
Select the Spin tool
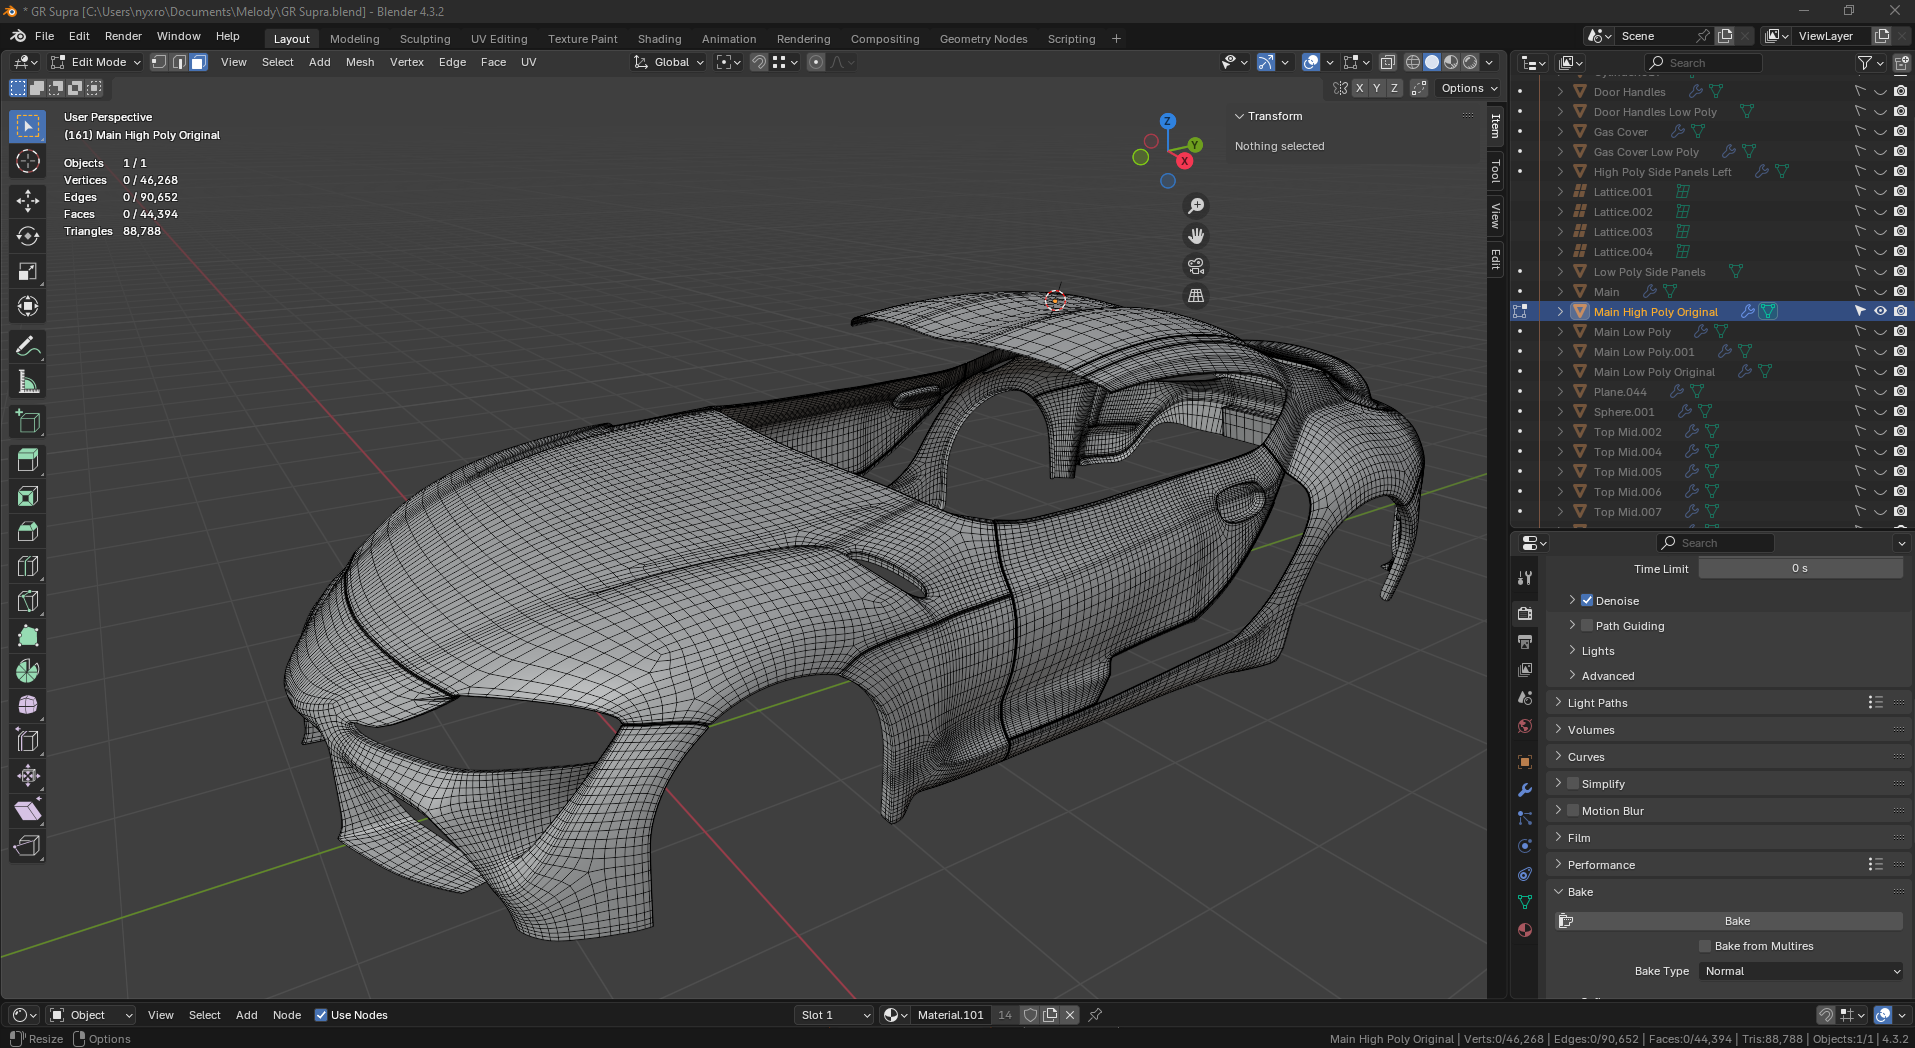(x=28, y=671)
